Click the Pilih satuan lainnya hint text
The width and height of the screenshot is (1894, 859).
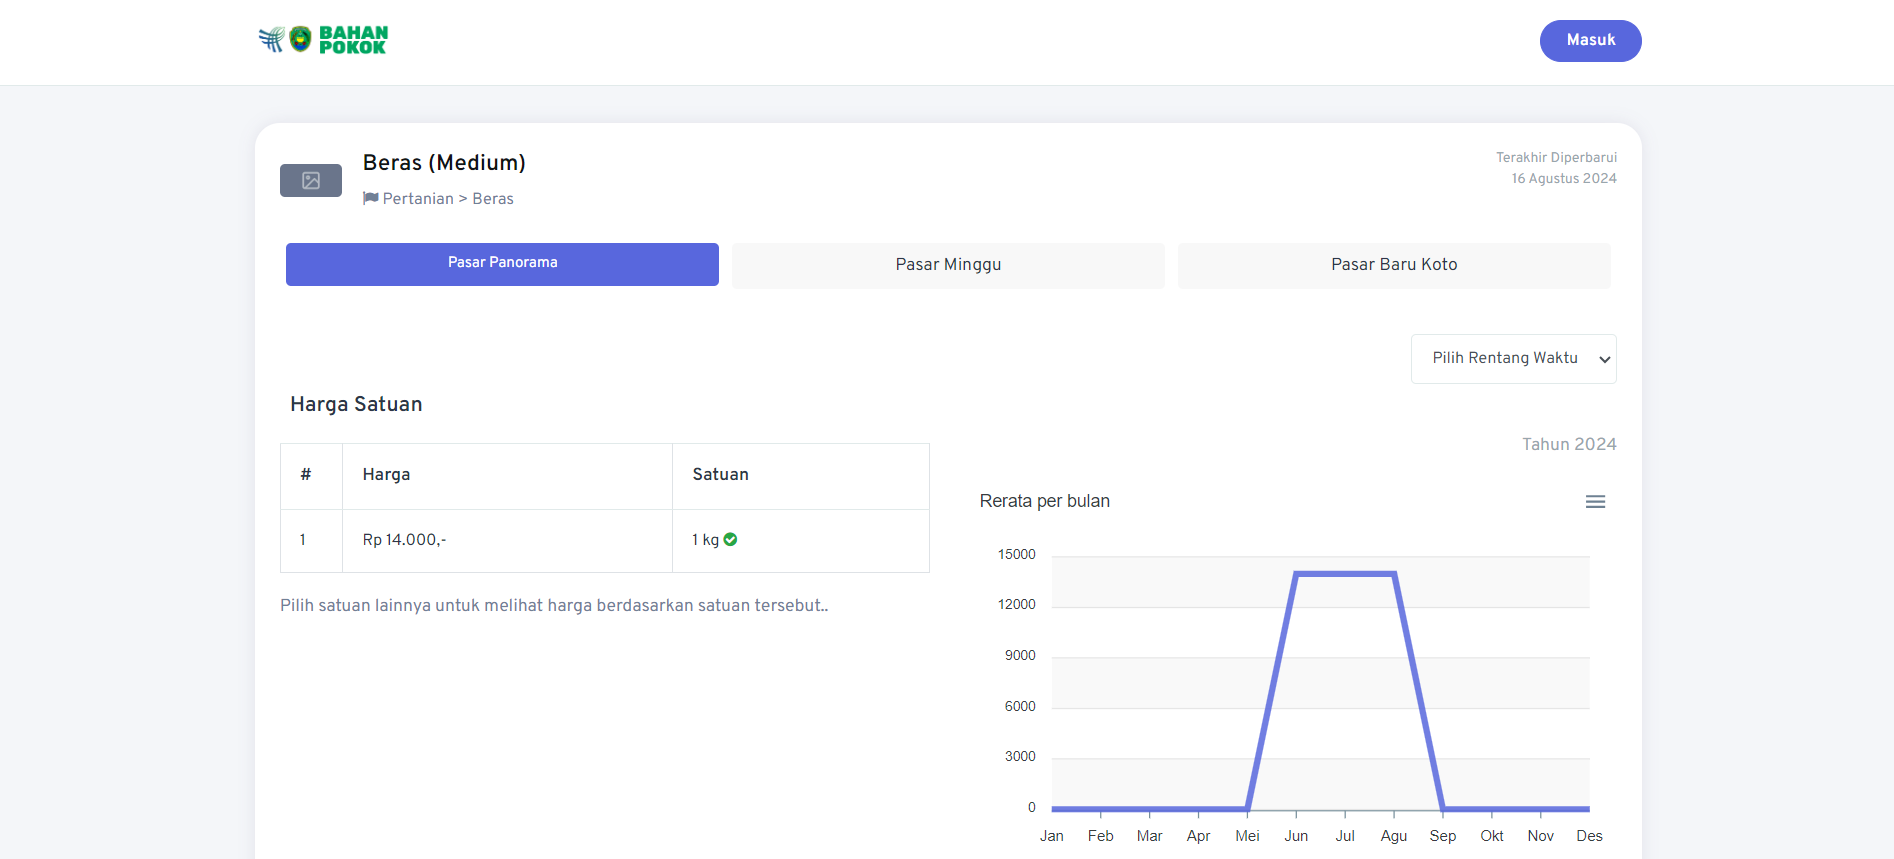[554, 605]
